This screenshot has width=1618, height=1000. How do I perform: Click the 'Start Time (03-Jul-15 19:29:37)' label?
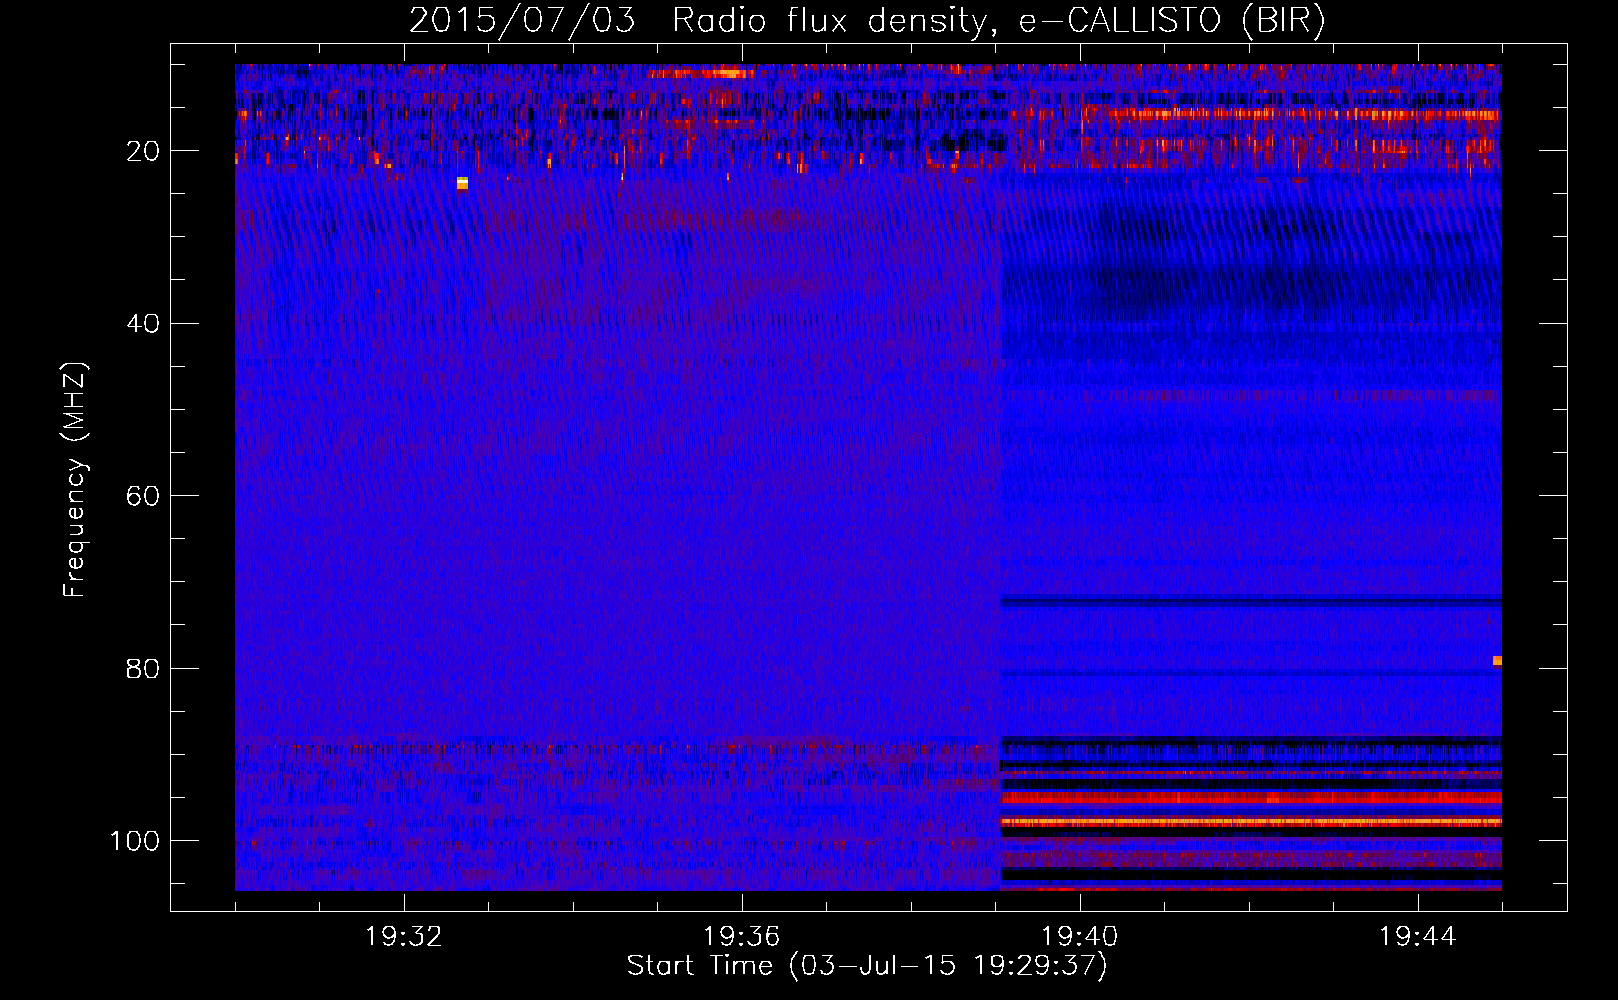tap(867, 966)
